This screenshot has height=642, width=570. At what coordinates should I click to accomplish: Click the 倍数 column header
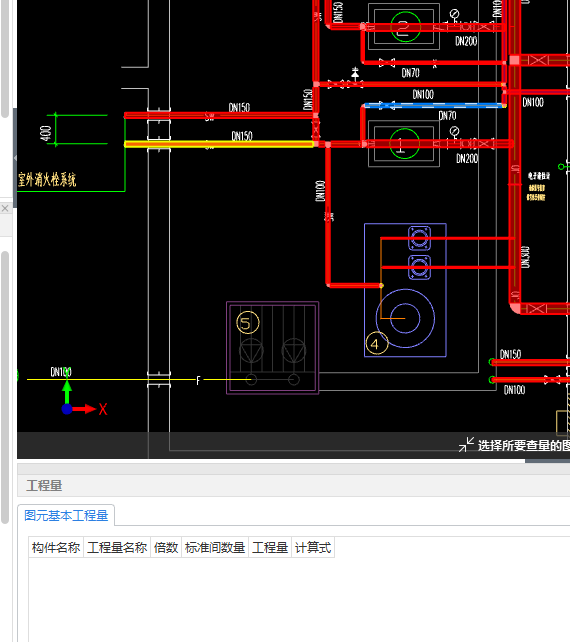pyautogui.click(x=166, y=547)
